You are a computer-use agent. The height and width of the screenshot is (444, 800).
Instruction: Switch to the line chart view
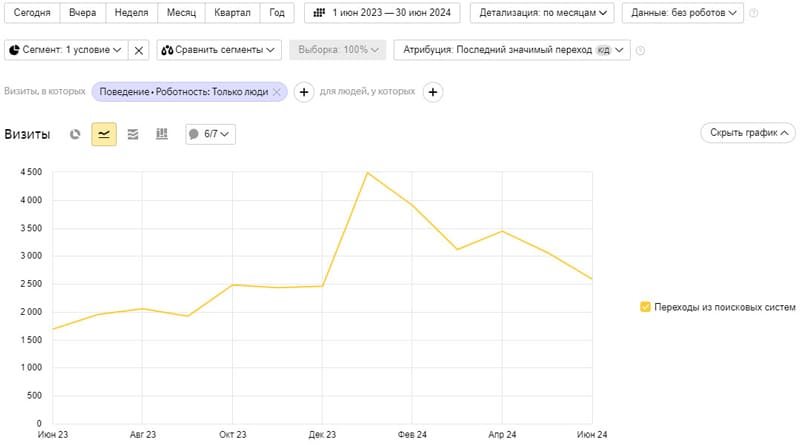point(104,134)
